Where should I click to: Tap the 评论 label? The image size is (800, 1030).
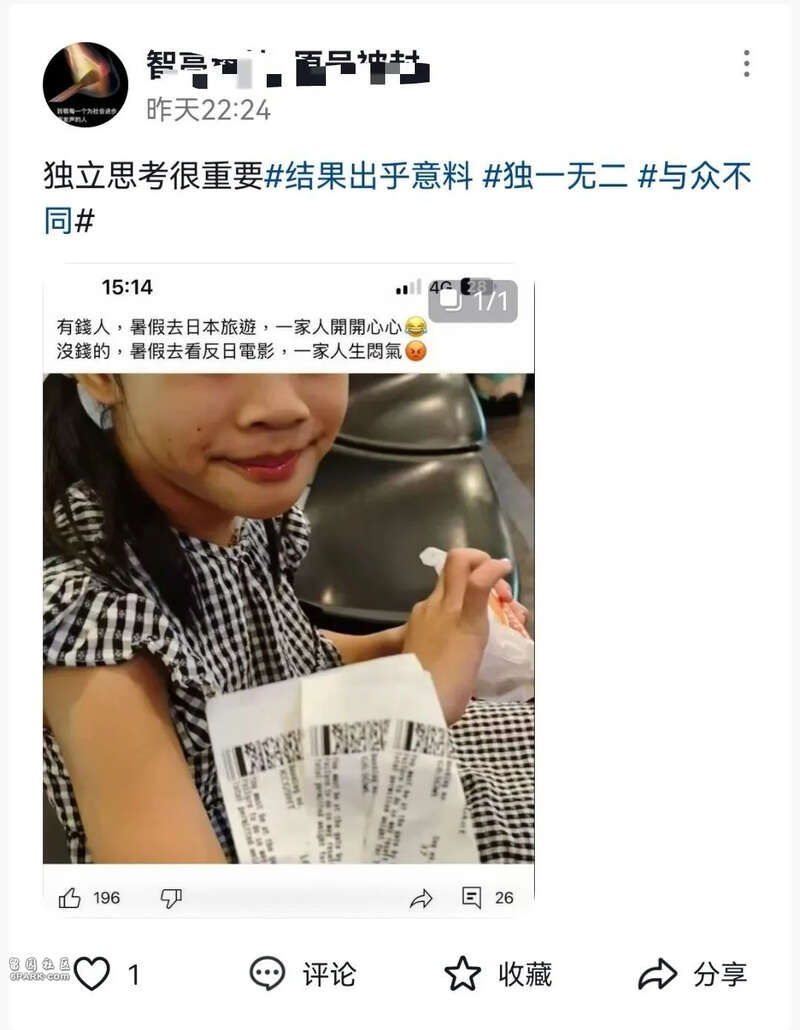tap(329, 974)
